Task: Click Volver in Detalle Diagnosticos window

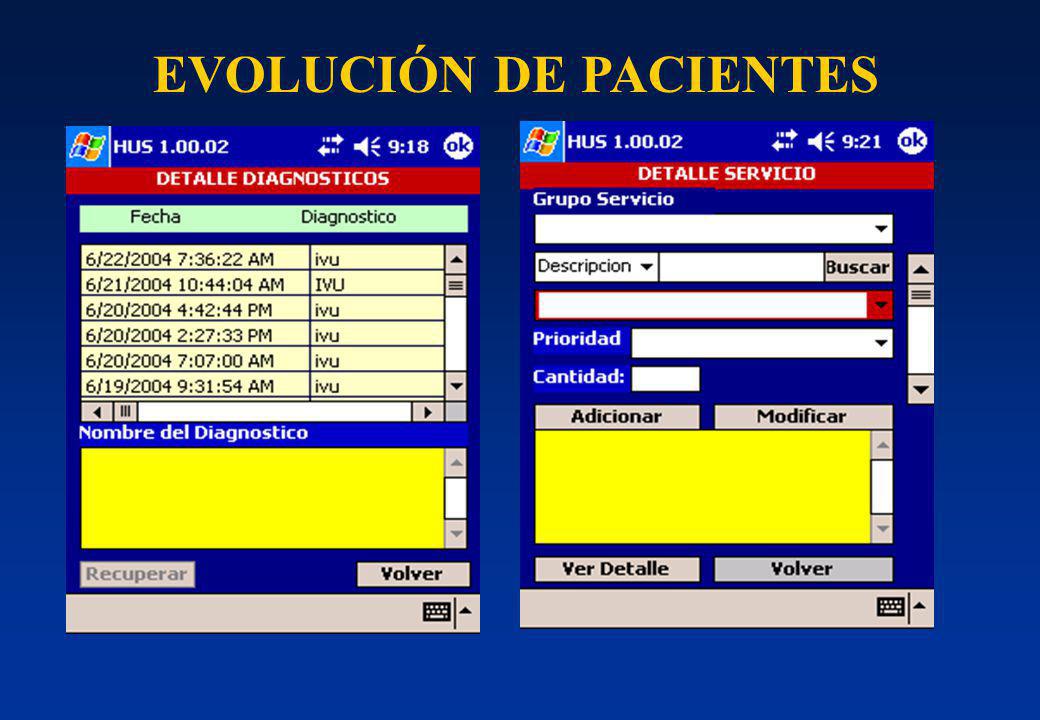Action: (x=413, y=574)
